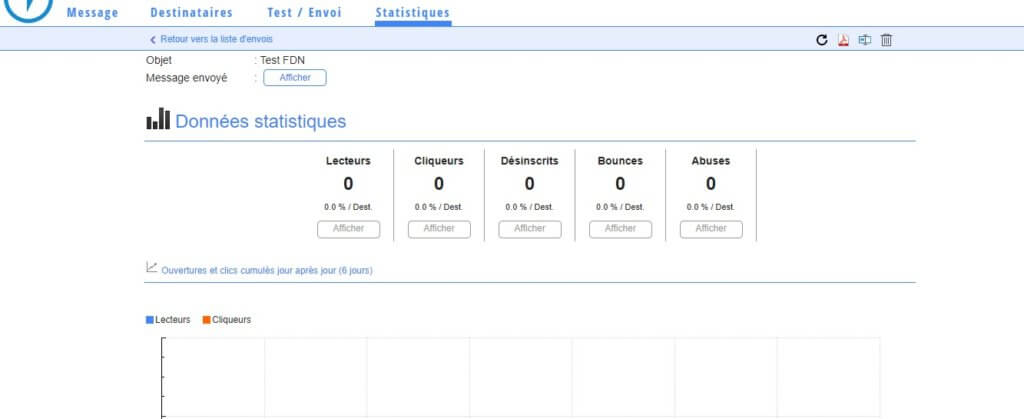Image resolution: width=1024 pixels, height=419 pixels.
Task: Display Désinscrits details with Afficher
Action: [530, 229]
